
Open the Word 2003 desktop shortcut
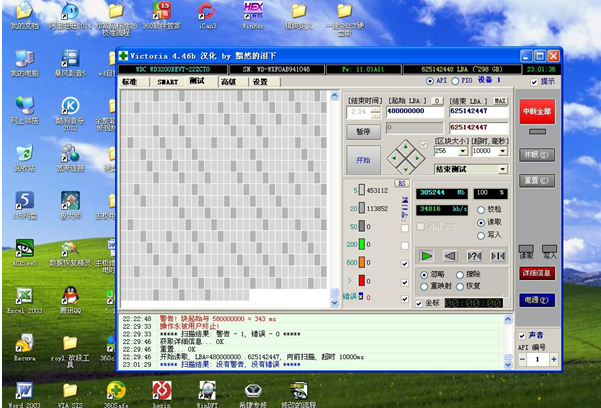click(24, 395)
